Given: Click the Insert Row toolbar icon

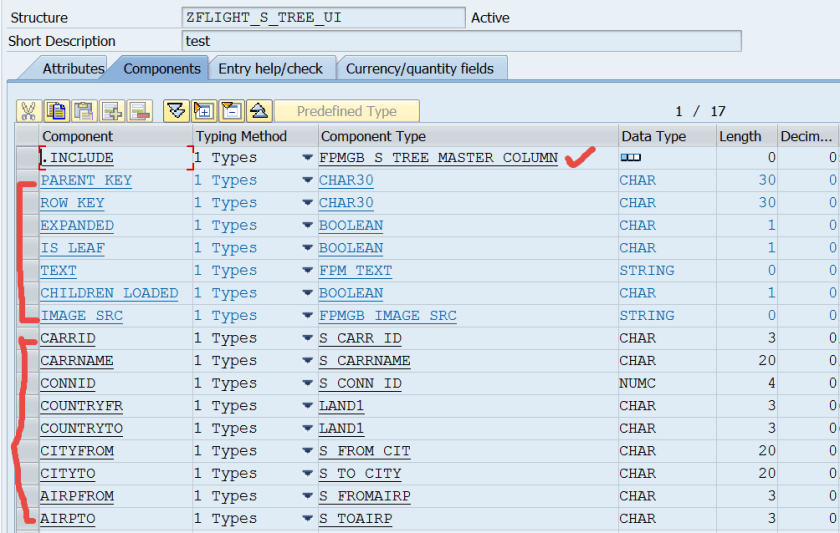Looking at the screenshot, I should point(111,111).
